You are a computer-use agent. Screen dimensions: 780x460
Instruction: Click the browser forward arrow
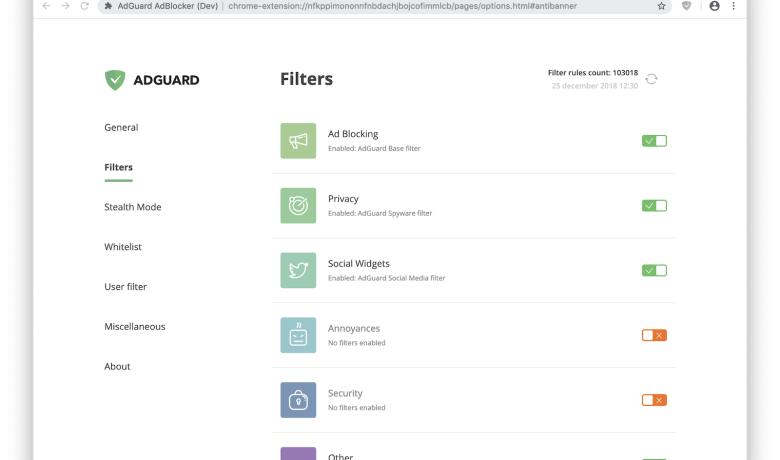pos(65,6)
